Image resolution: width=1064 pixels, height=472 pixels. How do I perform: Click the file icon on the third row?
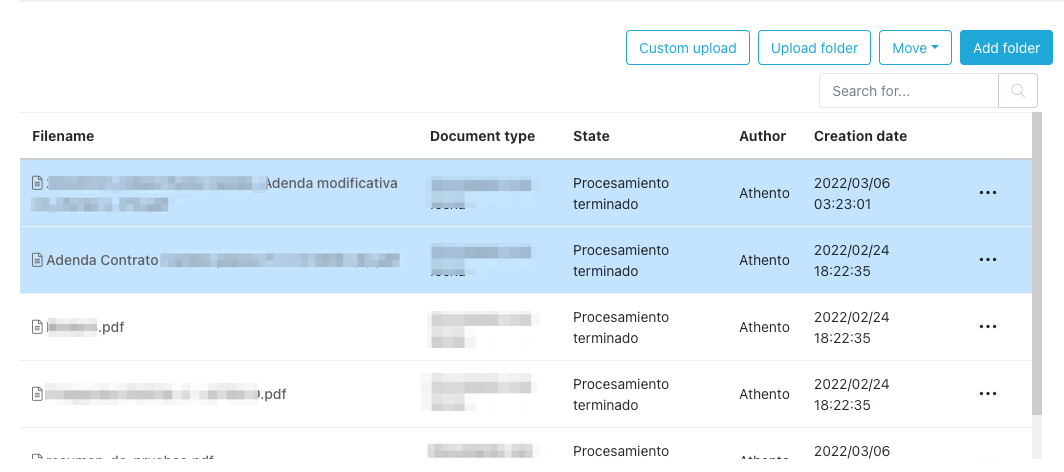coord(38,327)
